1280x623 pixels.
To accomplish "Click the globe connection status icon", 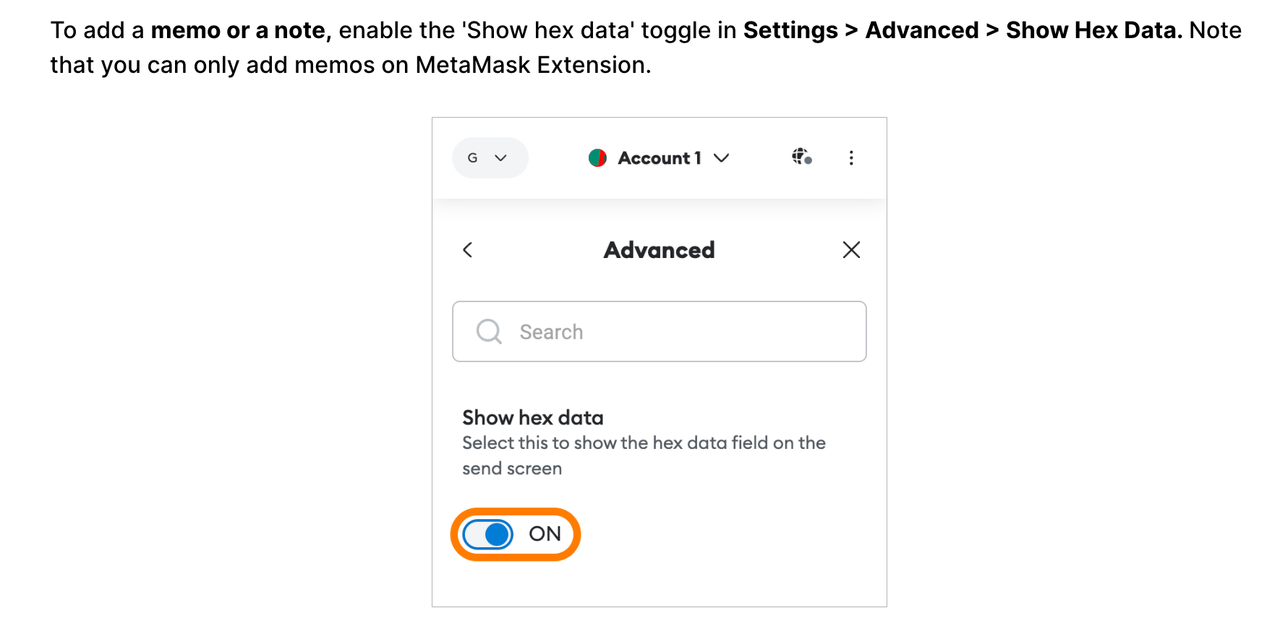I will click(x=801, y=157).
